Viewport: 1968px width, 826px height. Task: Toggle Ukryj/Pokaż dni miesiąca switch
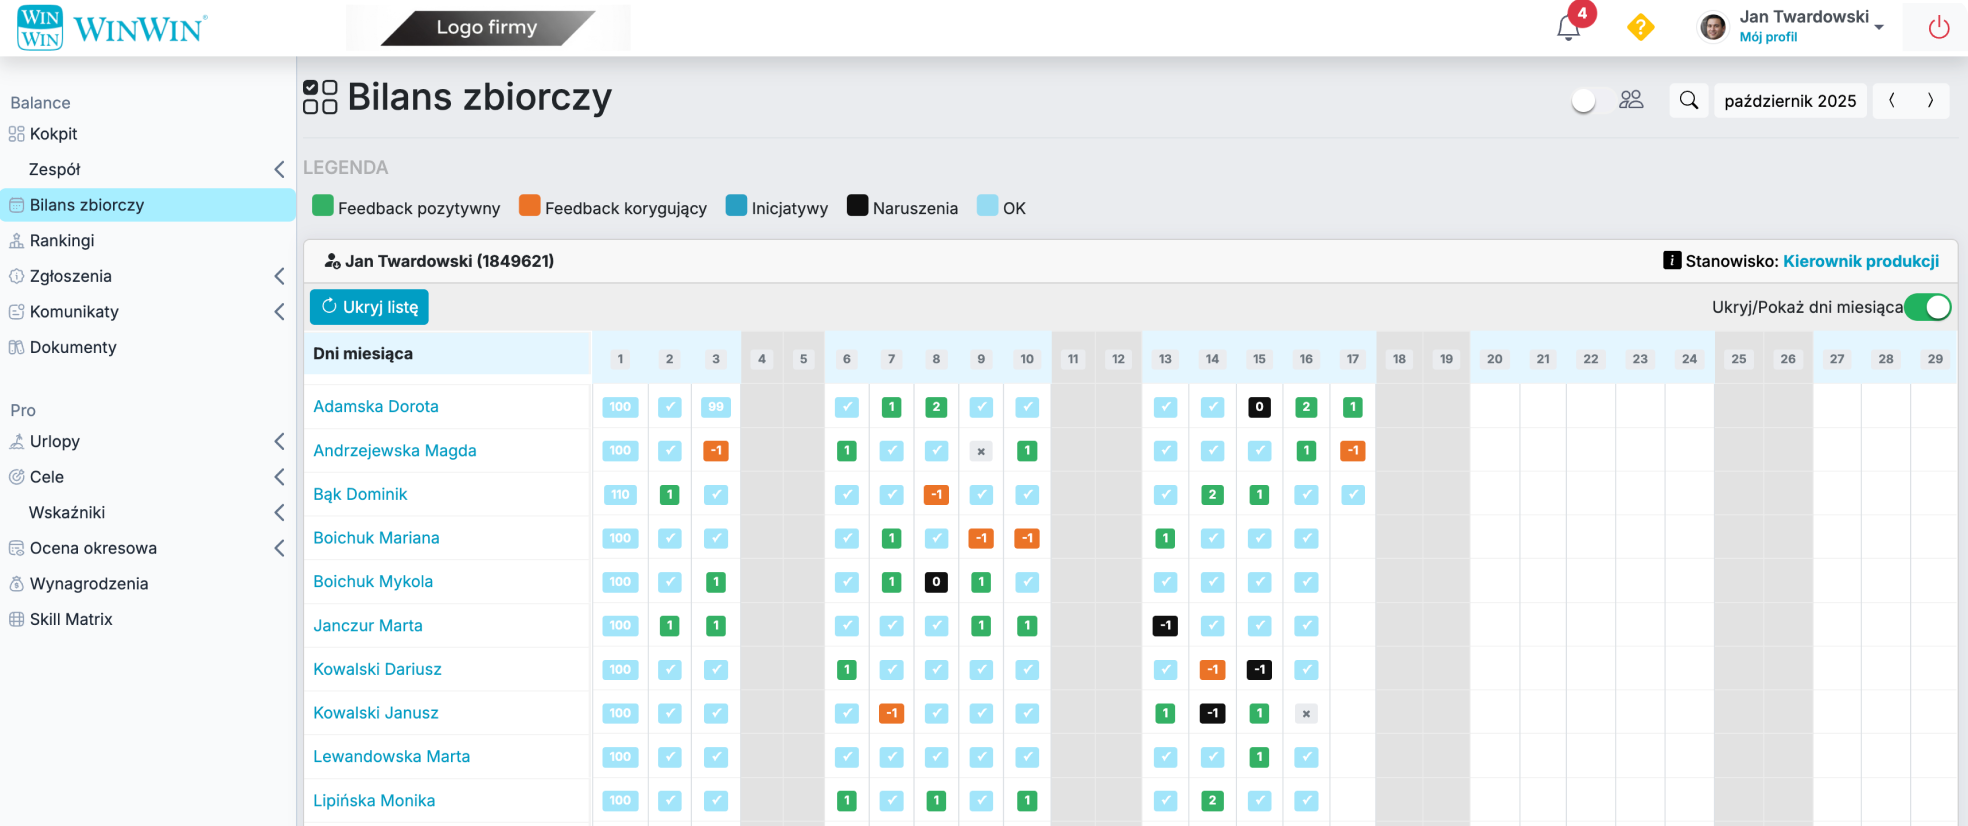coord(1927,307)
